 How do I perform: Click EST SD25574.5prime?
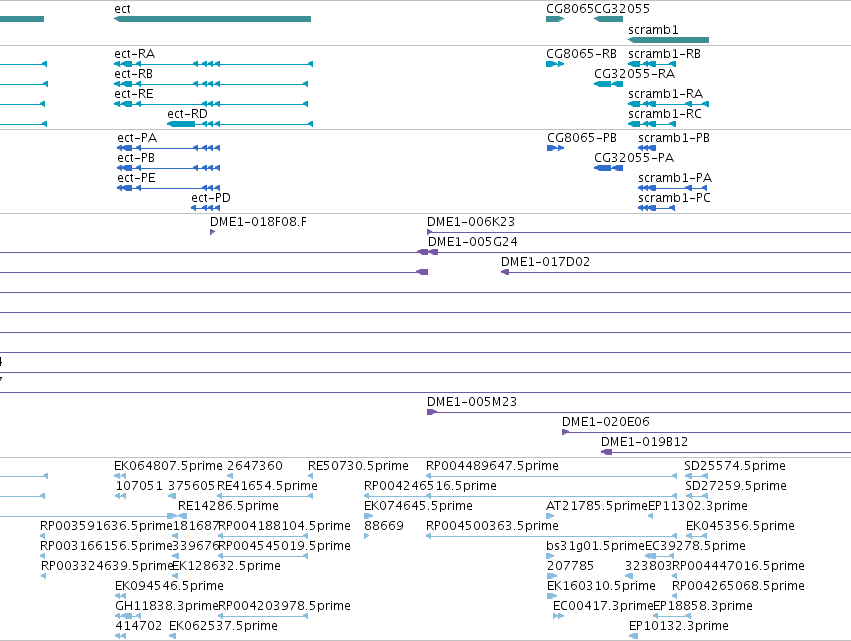click(x=735, y=466)
